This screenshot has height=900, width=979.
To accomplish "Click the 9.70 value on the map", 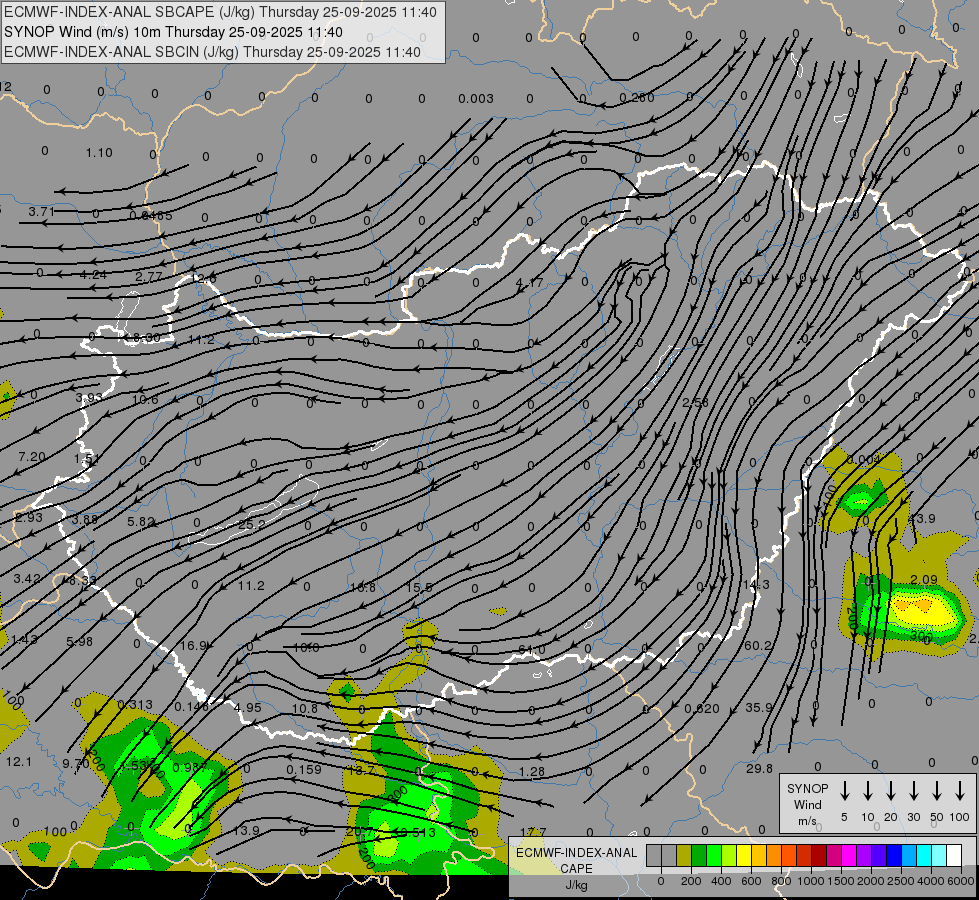I will pos(76,763).
